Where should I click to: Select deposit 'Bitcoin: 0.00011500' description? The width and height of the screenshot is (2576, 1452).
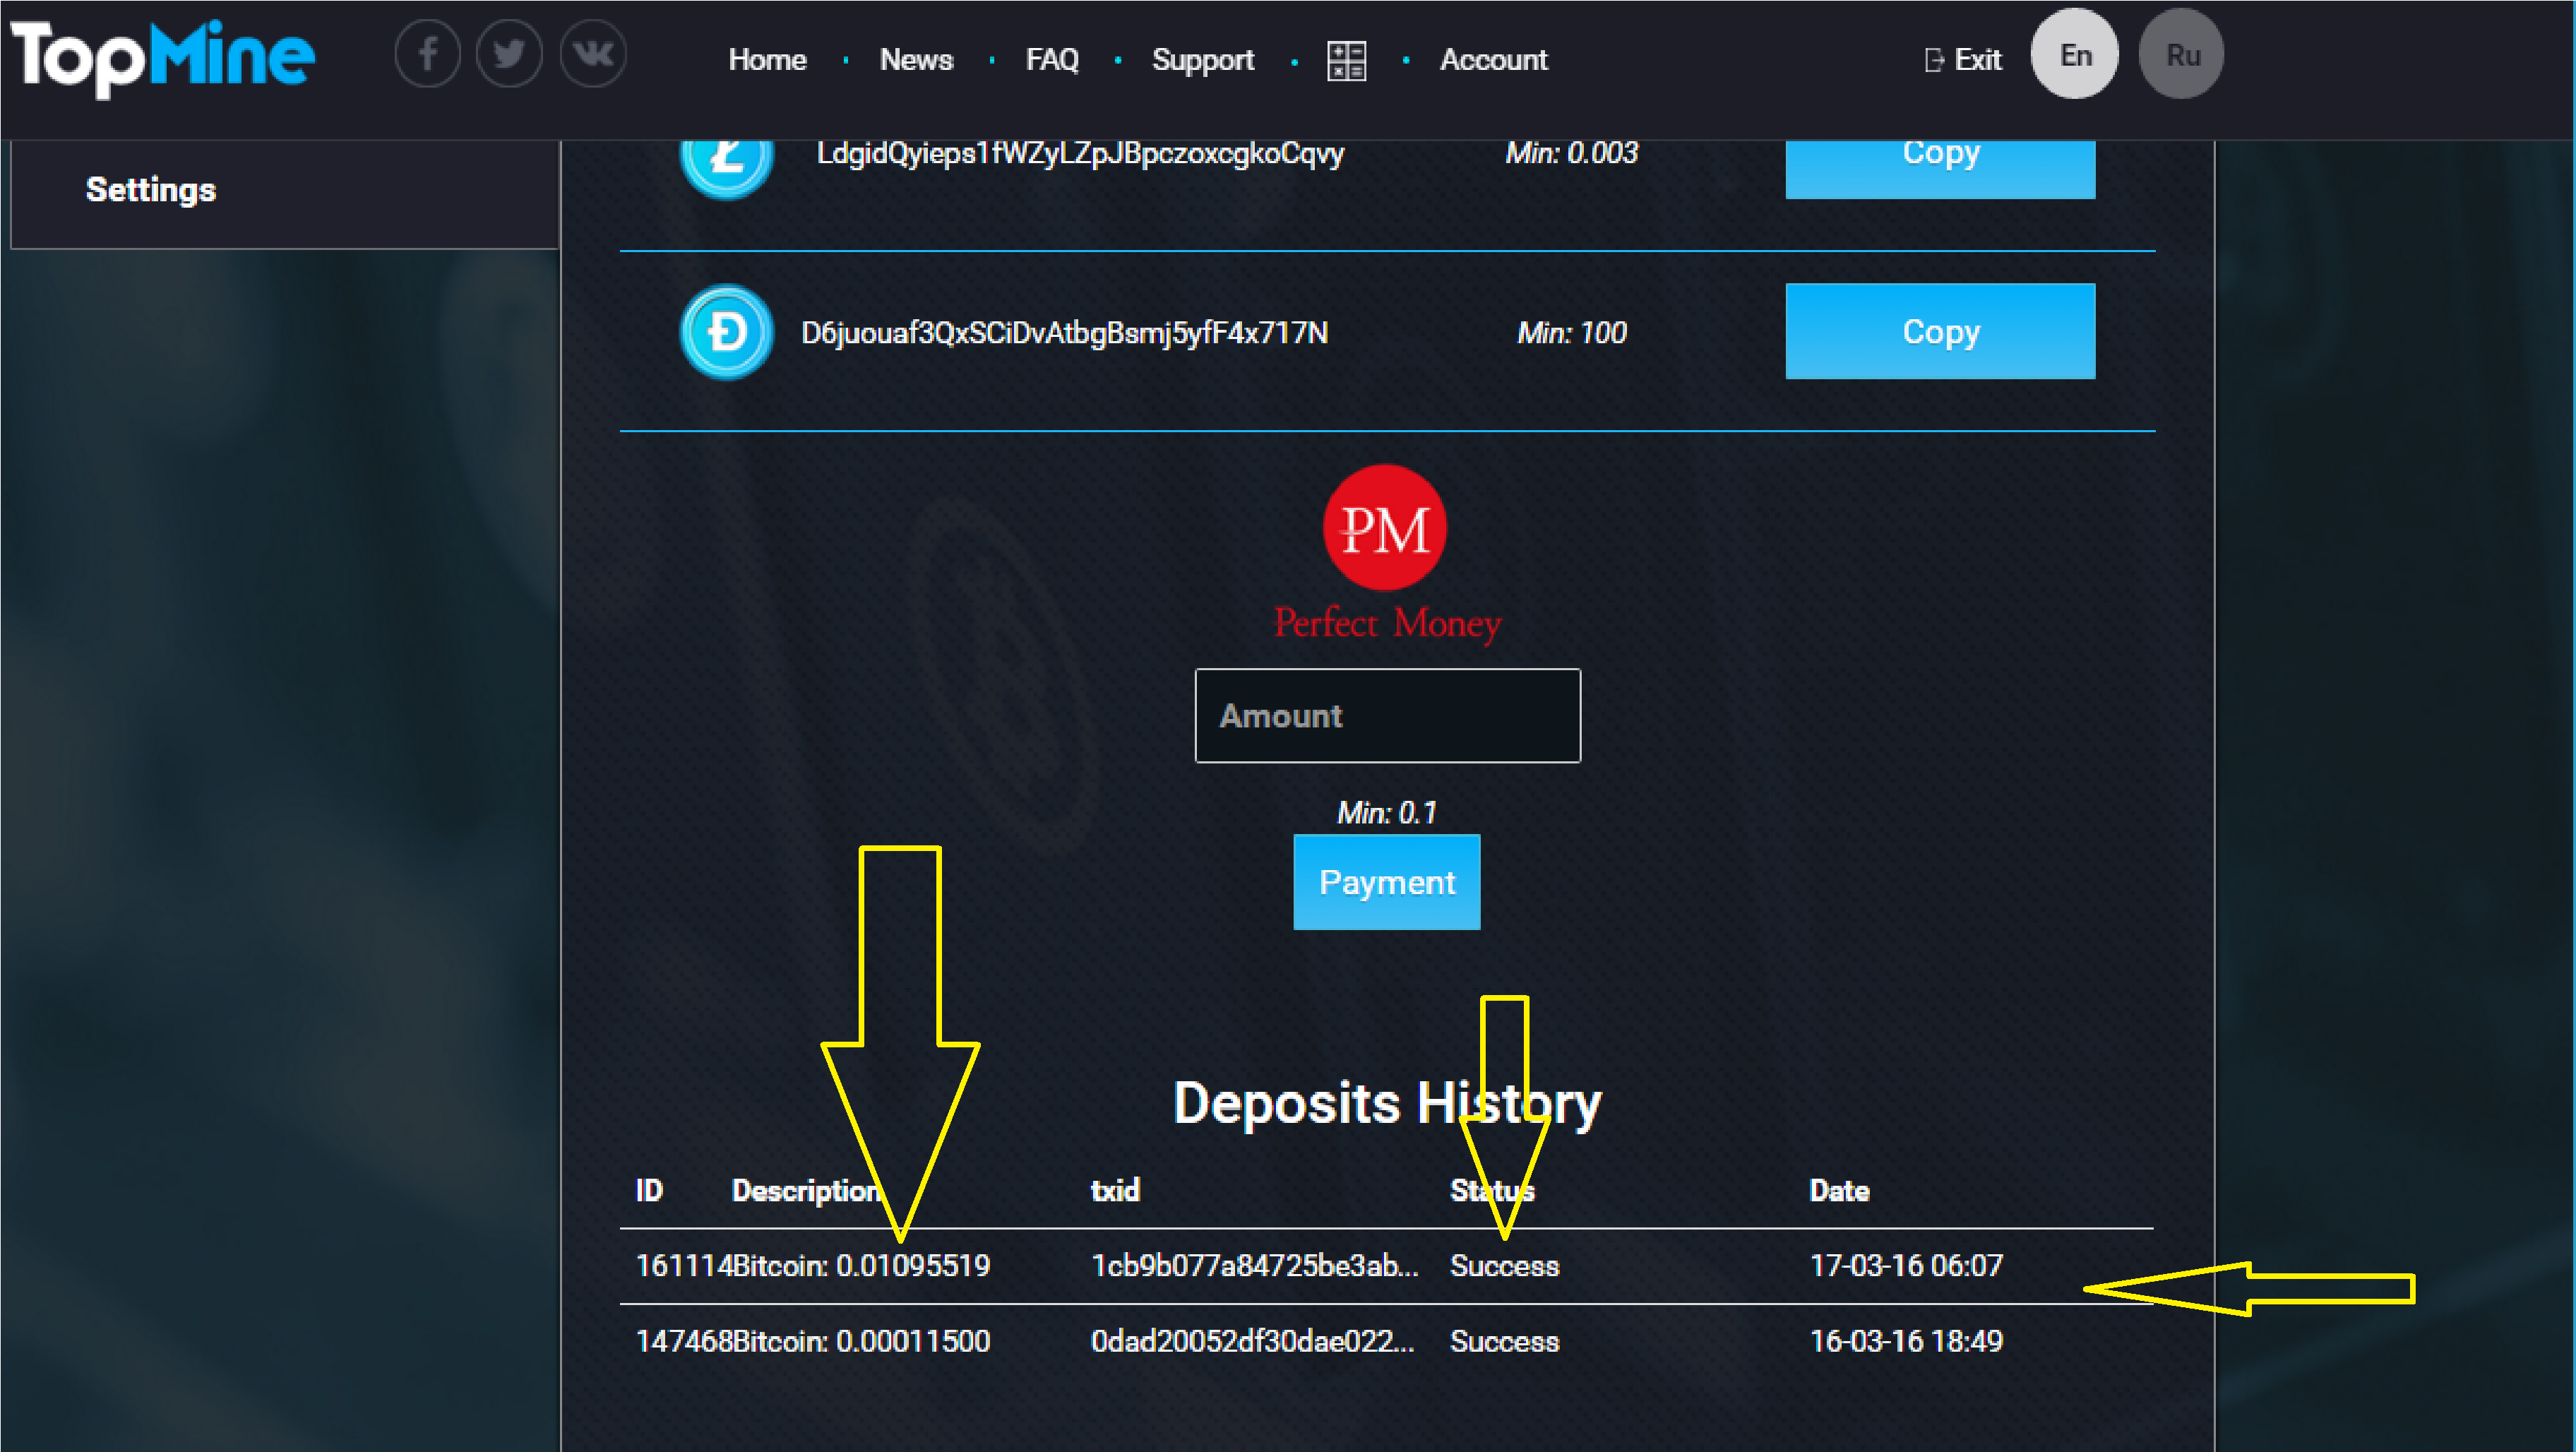[861, 1341]
